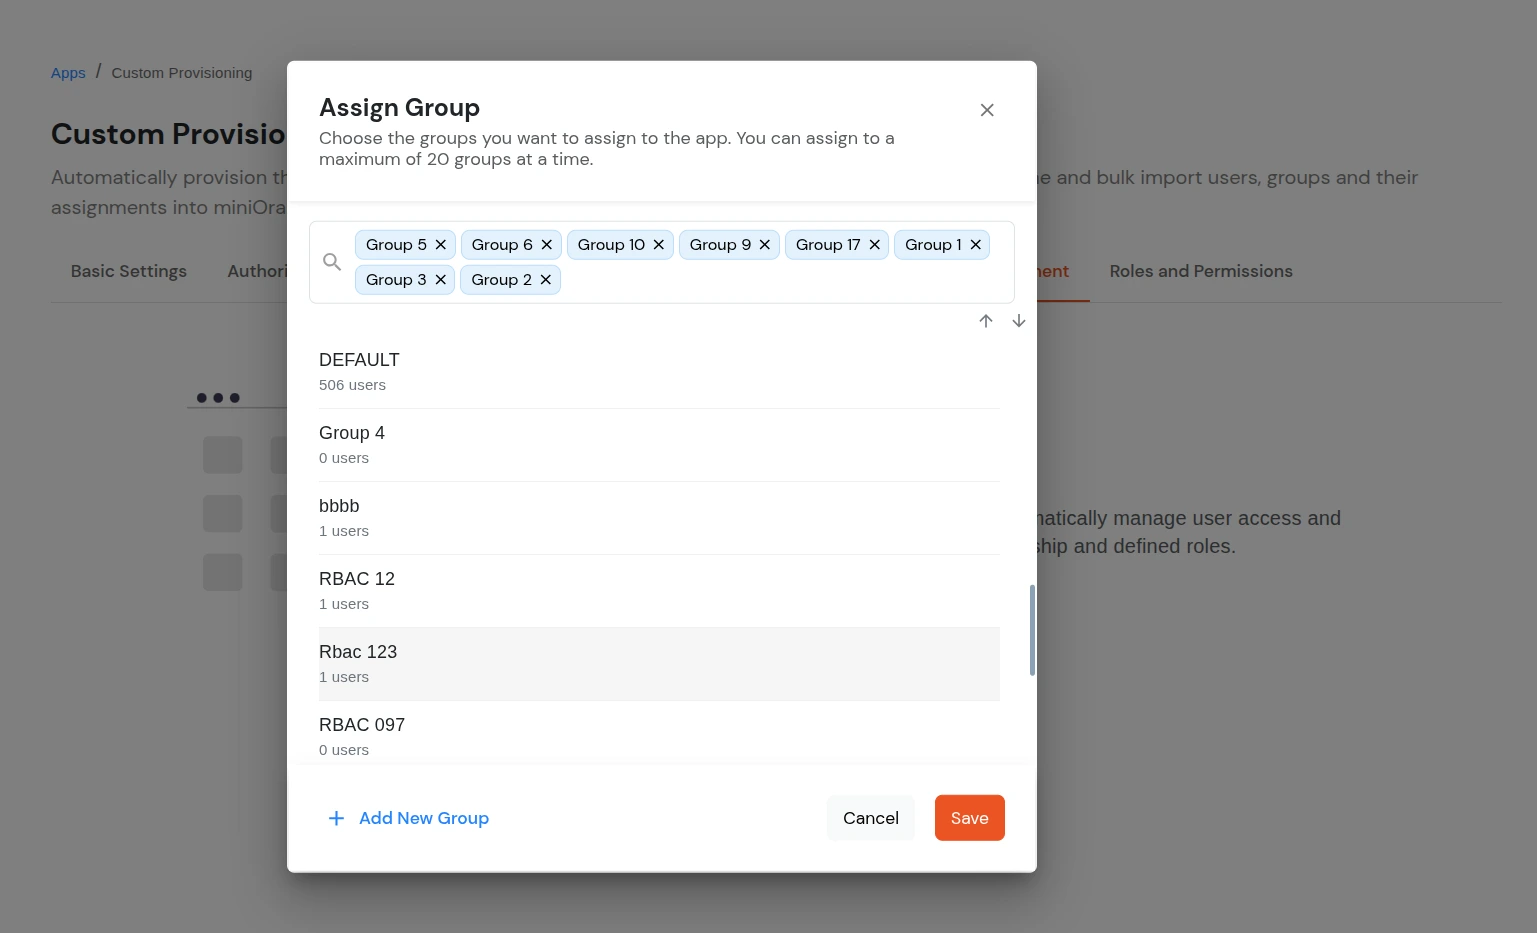Remove the Group 2 chip

[x=545, y=279]
